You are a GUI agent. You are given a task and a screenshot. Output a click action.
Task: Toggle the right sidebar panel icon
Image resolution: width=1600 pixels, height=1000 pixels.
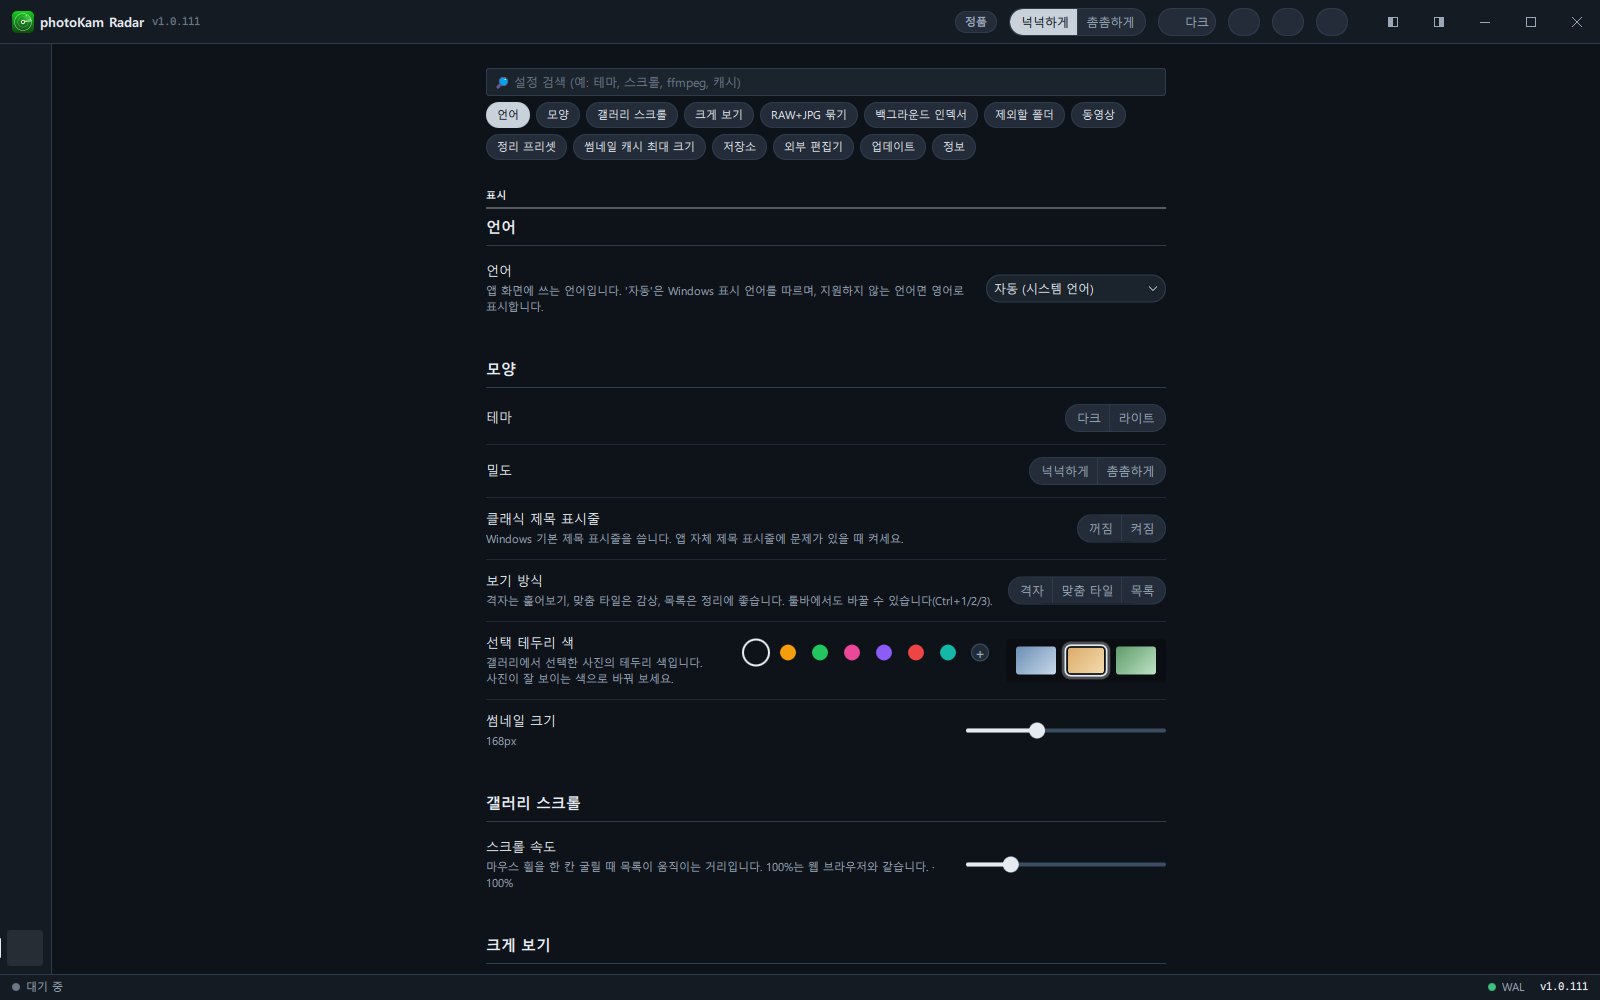coord(1438,22)
